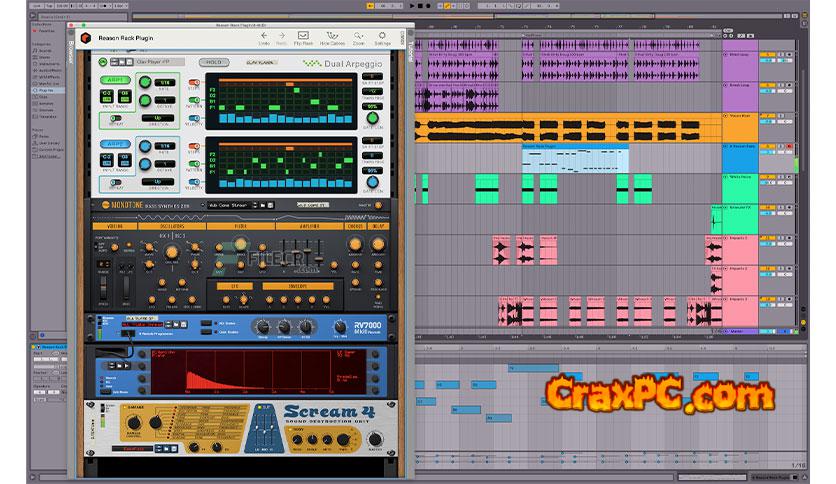Click RV7000 browse patch folder icon

176,324
